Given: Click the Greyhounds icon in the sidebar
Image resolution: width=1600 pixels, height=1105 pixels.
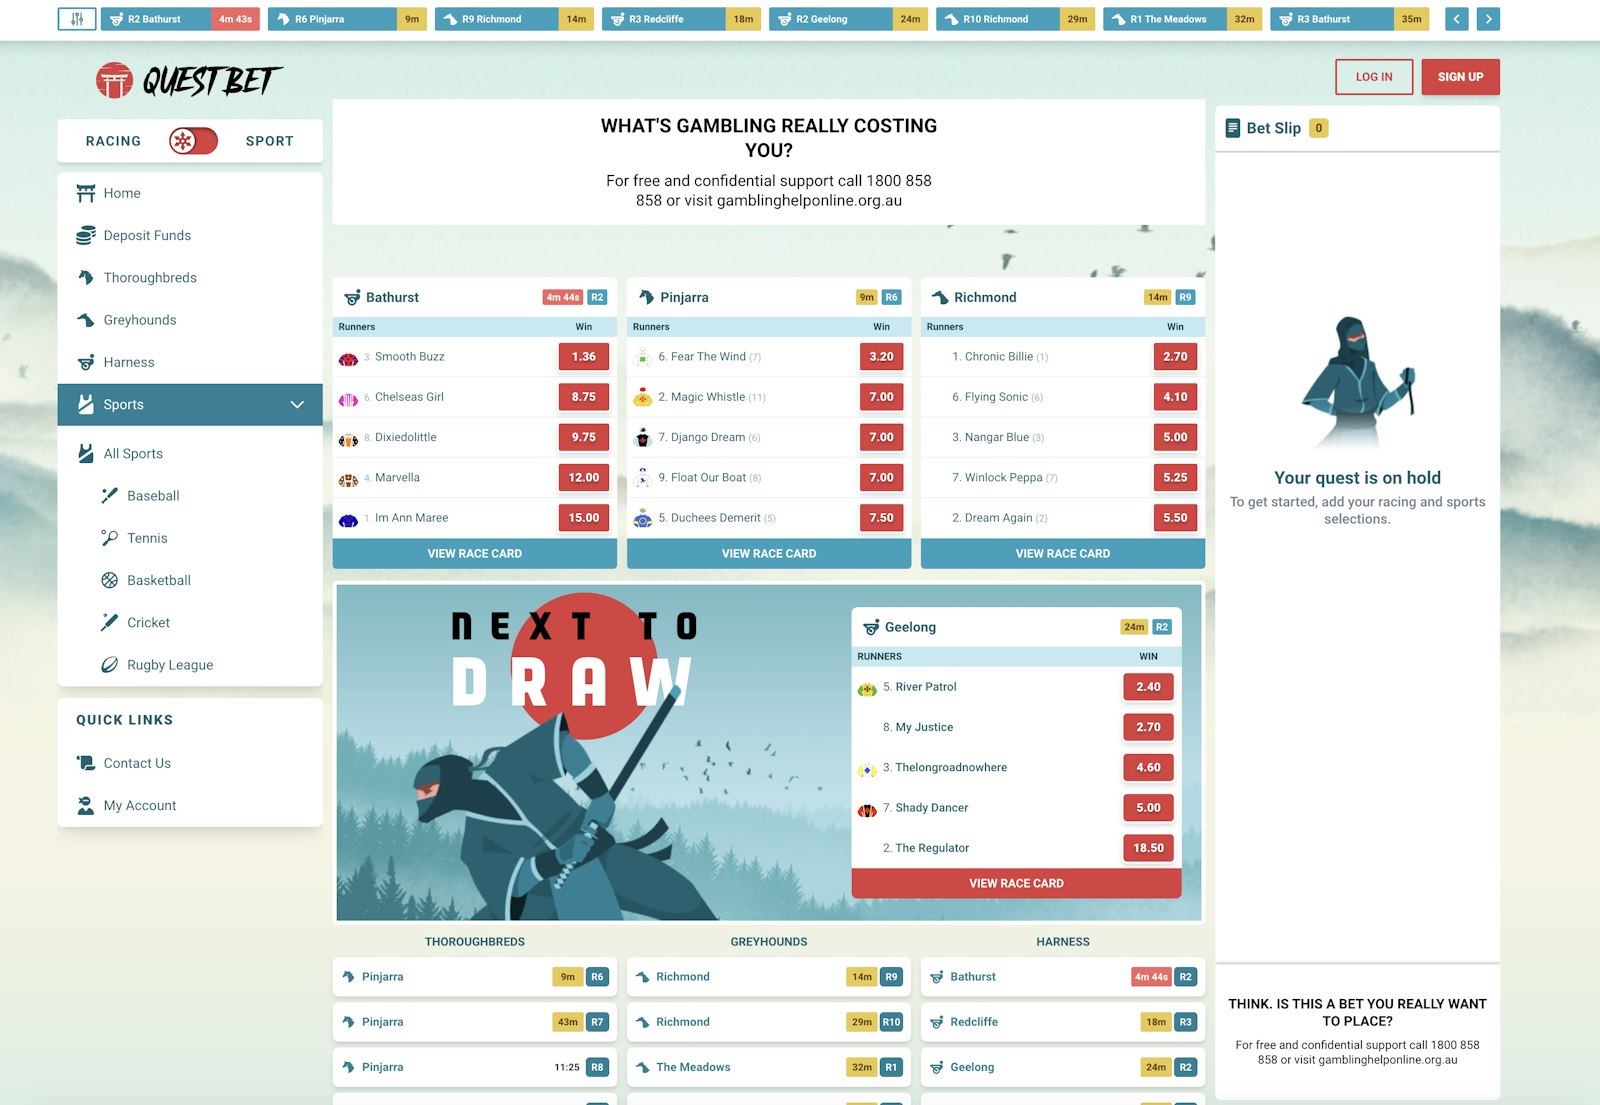Looking at the screenshot, I should click(x=85, y=320).
